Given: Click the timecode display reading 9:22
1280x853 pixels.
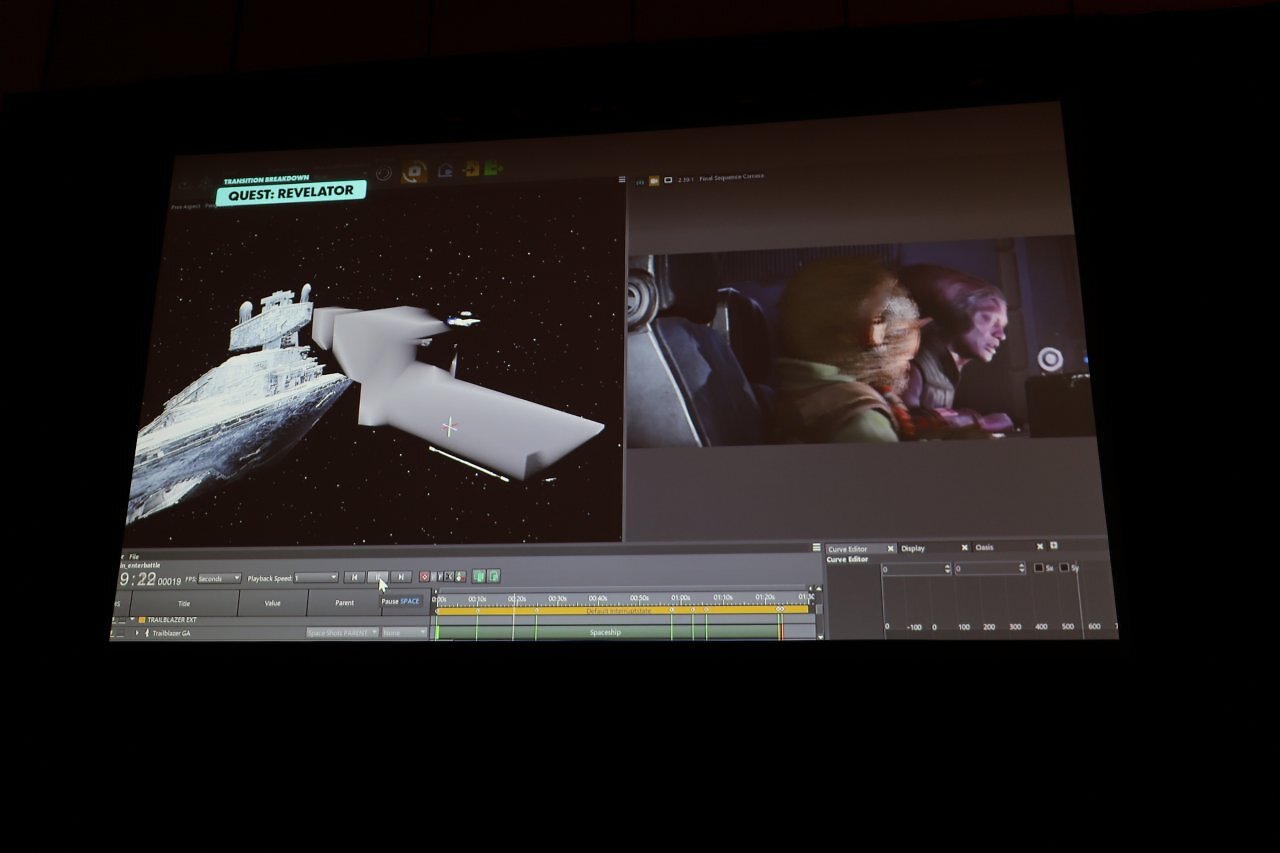Looking at the screenshot, I should click(x=138, y=580).
